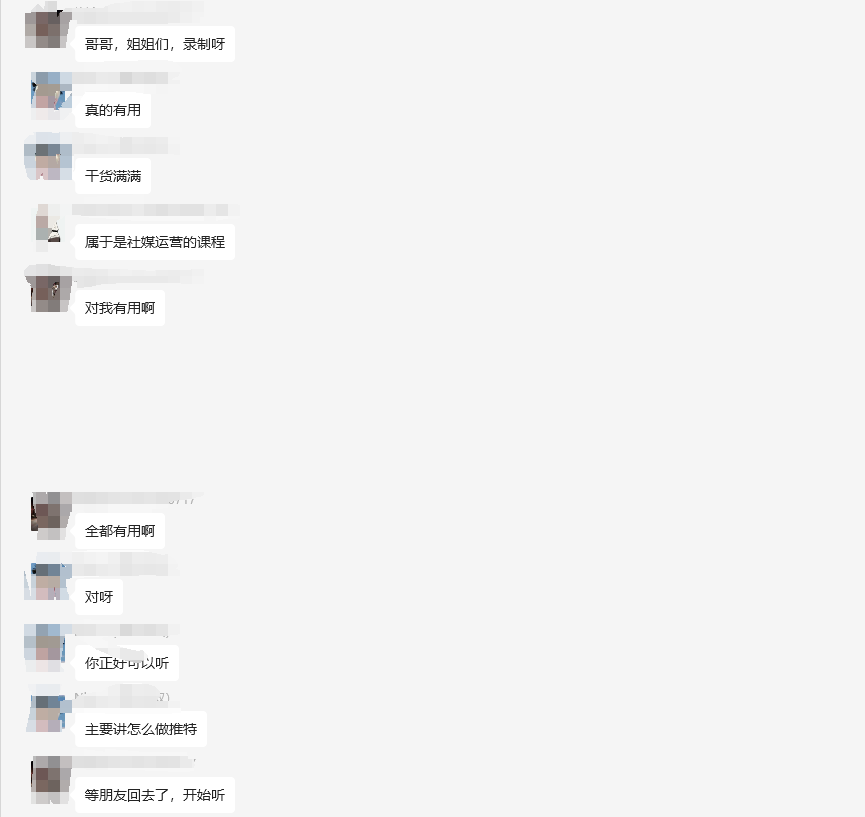Click message 属于是社媒运营的课程
The image size is (865, 817).
(x=155, y=242)
